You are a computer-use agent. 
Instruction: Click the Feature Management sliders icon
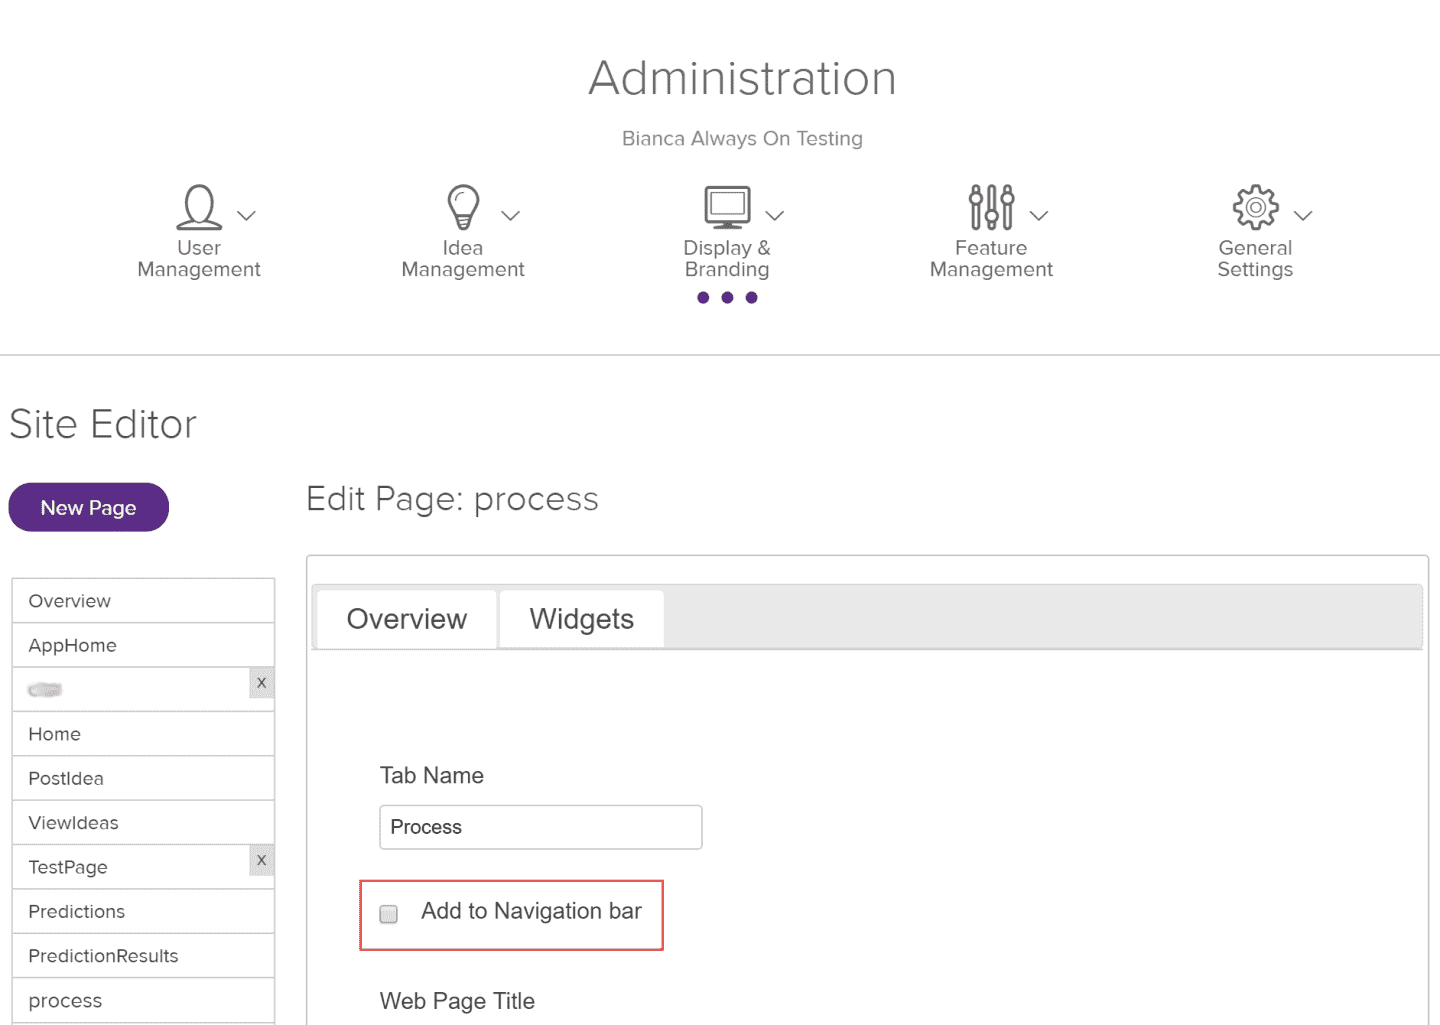click(x=991, y=208)
